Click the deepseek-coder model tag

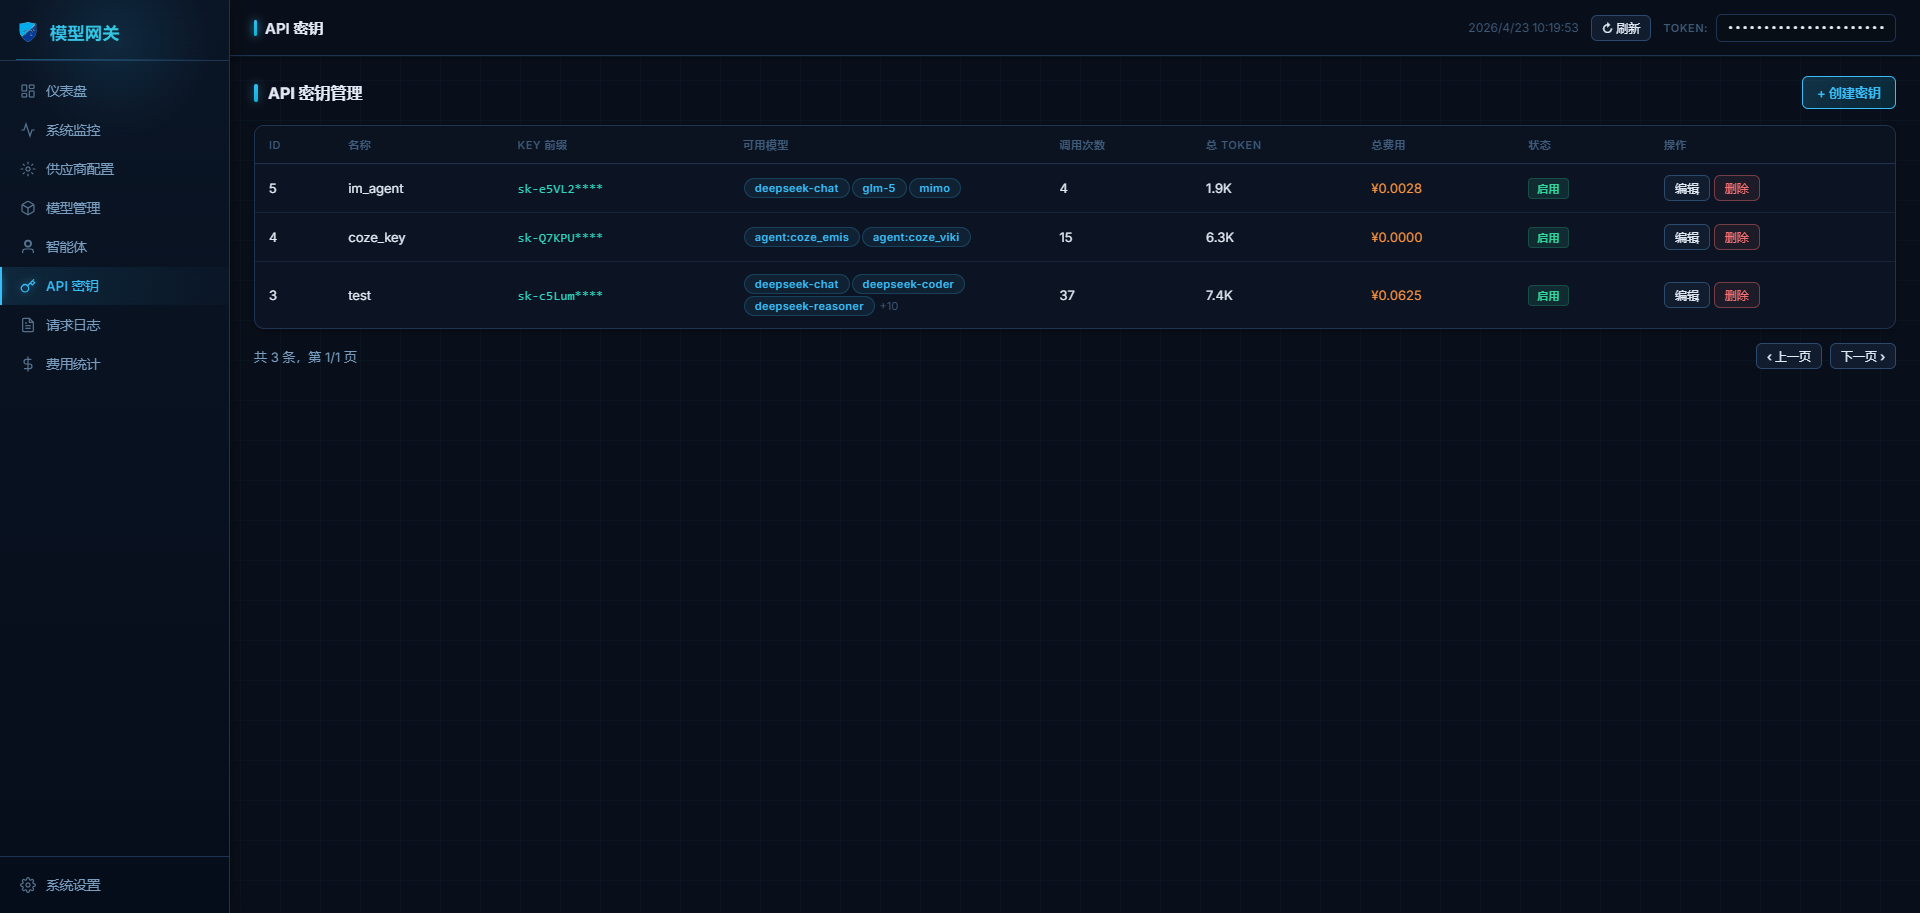pos(908,284)
